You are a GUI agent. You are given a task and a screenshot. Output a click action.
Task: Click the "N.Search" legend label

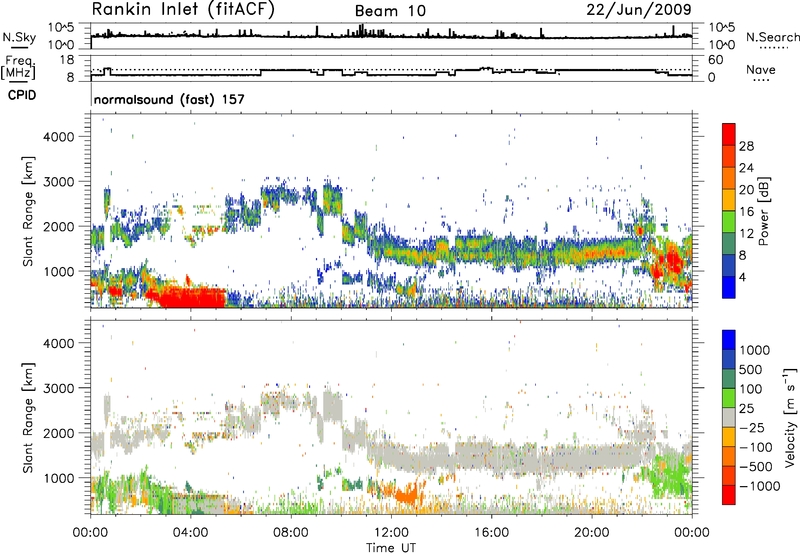[773, 37]
